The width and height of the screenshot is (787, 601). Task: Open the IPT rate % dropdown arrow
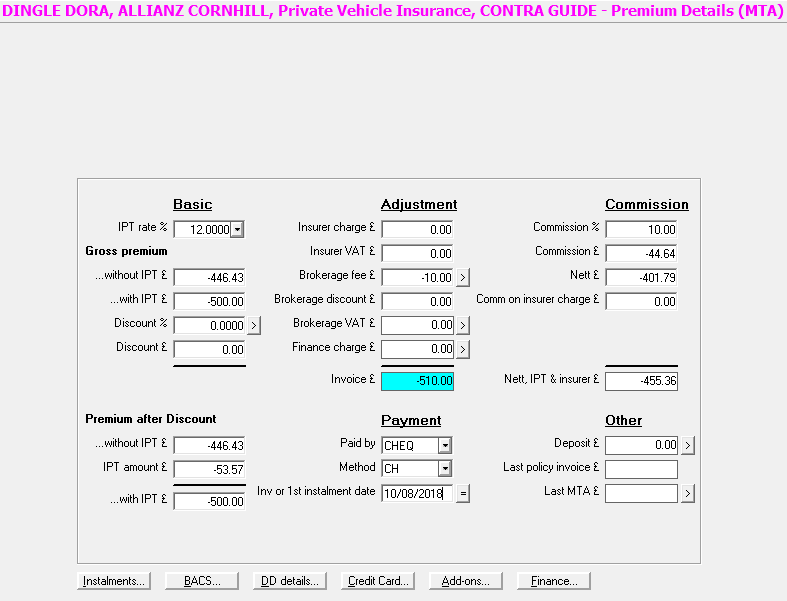(x=237, y=229)
